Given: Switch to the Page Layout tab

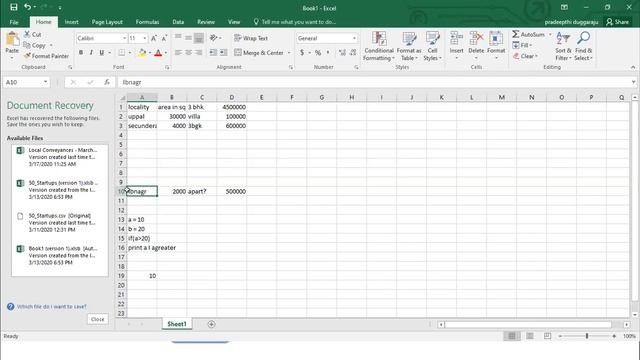Looking at the screenshot, I should click(x=107, y=22).
